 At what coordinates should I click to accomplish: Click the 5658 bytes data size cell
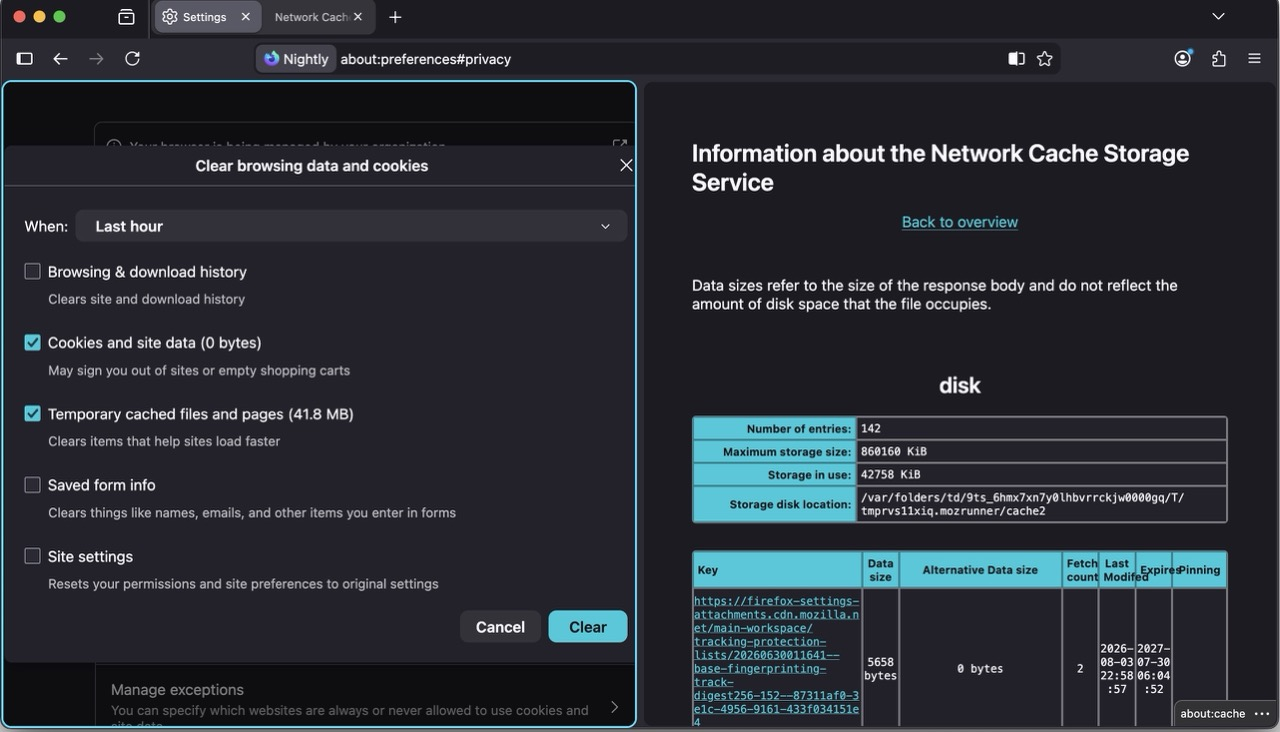[x=880, y=668]
